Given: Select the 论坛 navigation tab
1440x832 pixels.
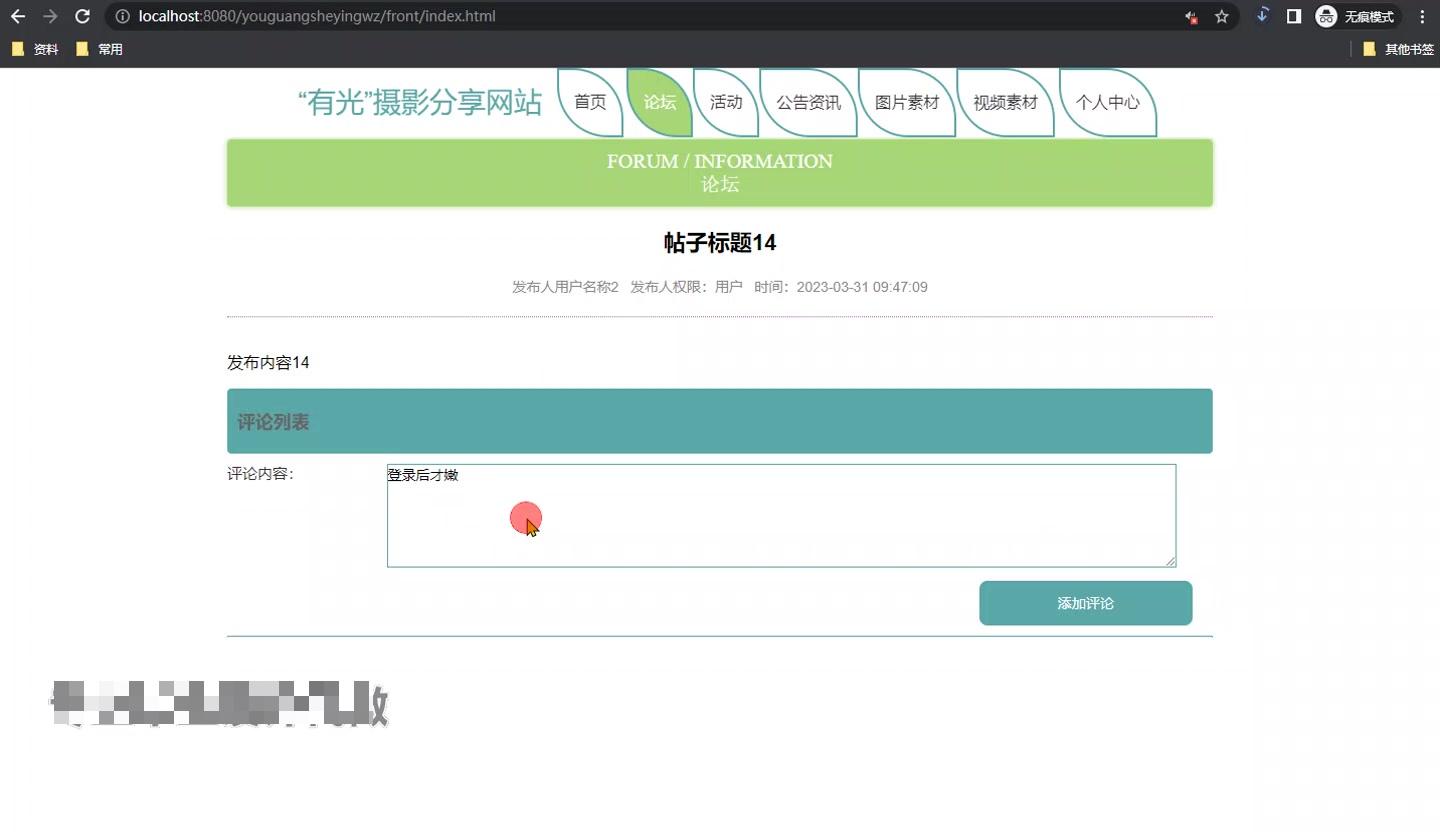Looking at the screenshot, I should tap(660, 102).
